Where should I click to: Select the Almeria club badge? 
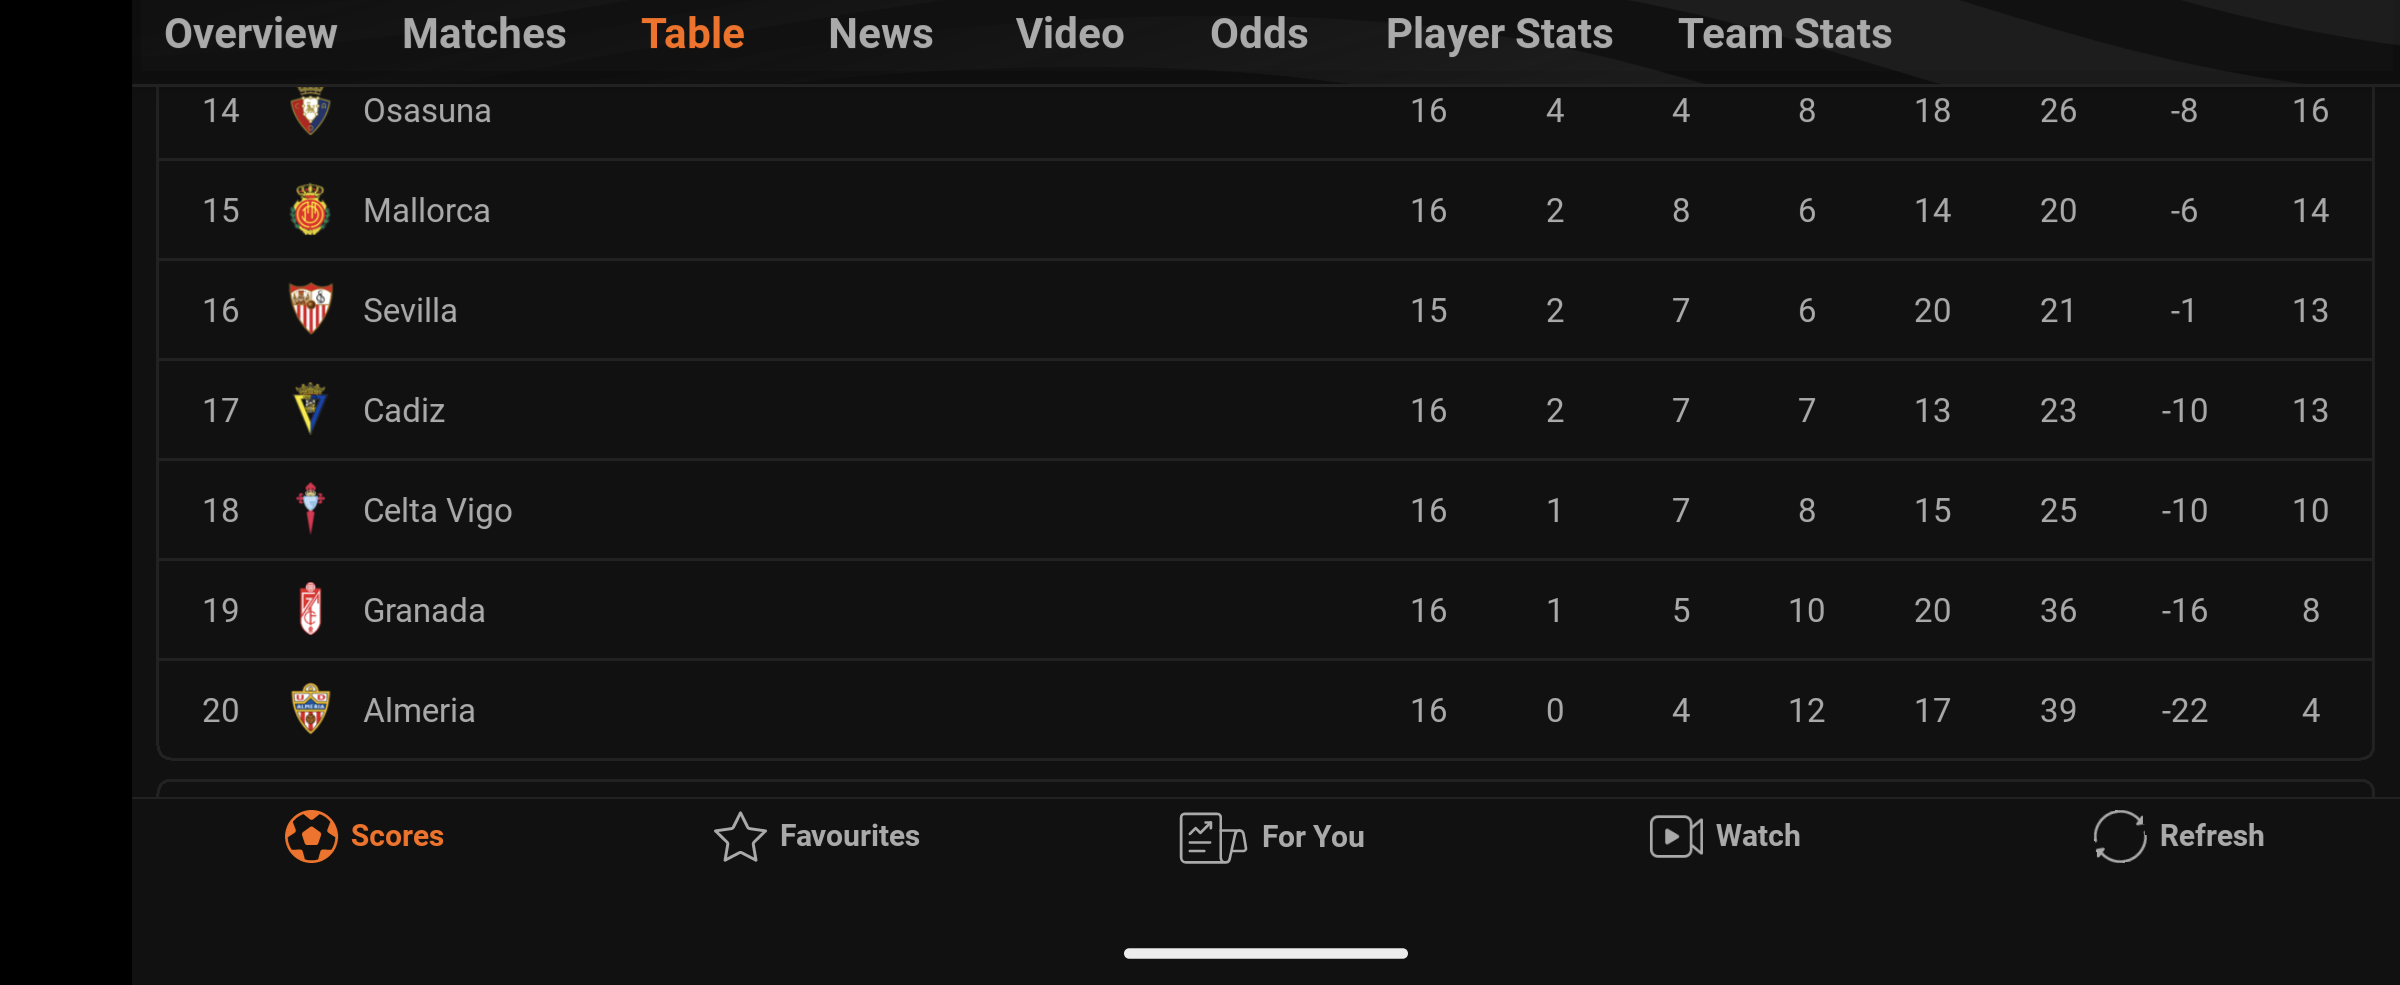pyautogui.click(x=310, y=709)
